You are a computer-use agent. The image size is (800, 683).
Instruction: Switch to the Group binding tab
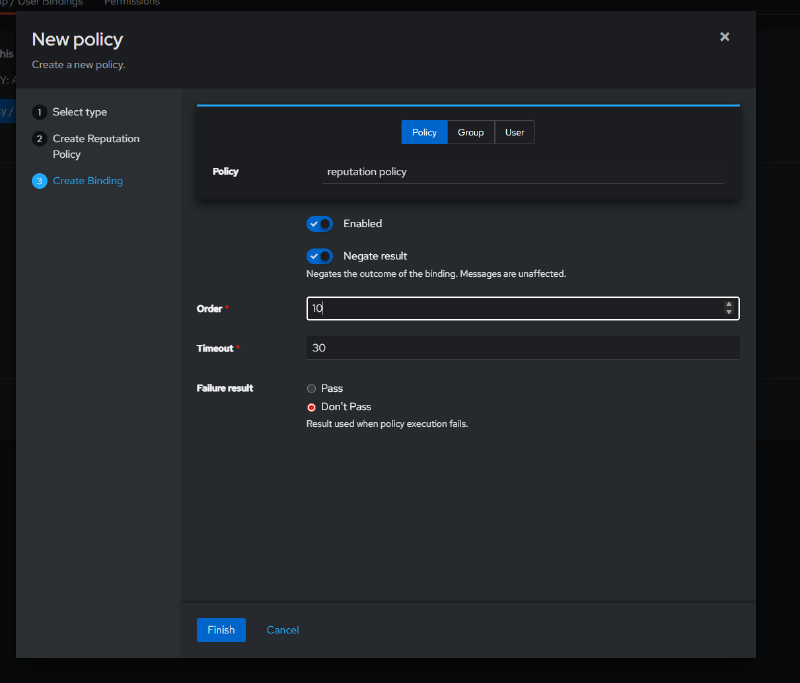[x=470, y=132]
